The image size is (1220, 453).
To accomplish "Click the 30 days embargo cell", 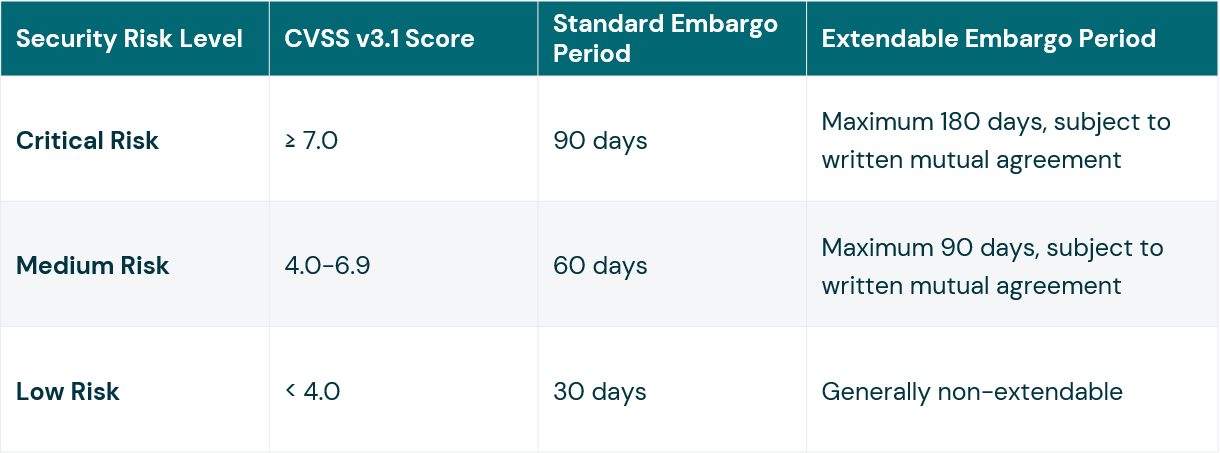I will [600, 391].
